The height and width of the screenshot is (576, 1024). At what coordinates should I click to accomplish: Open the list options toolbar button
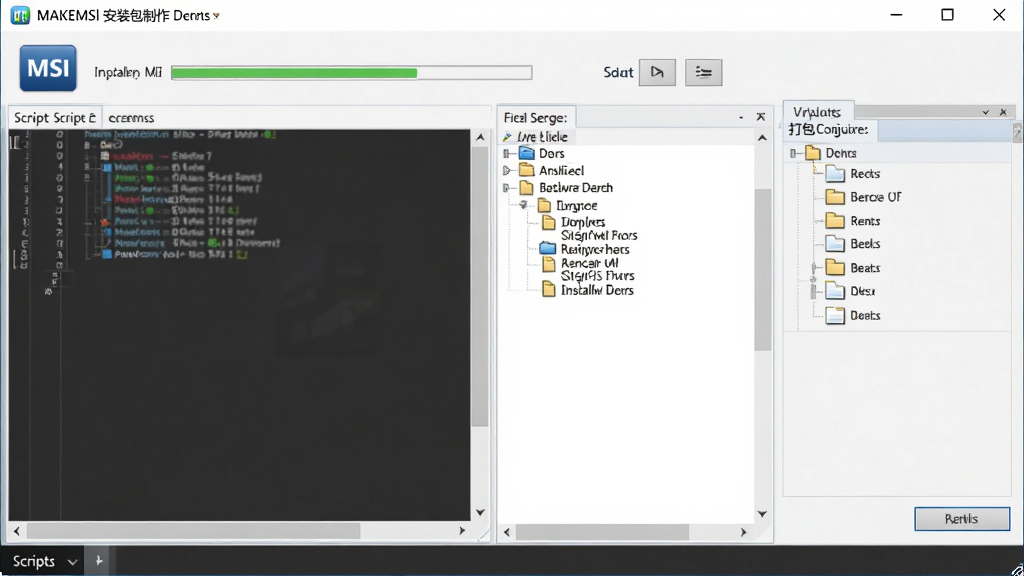coord(703,72)
